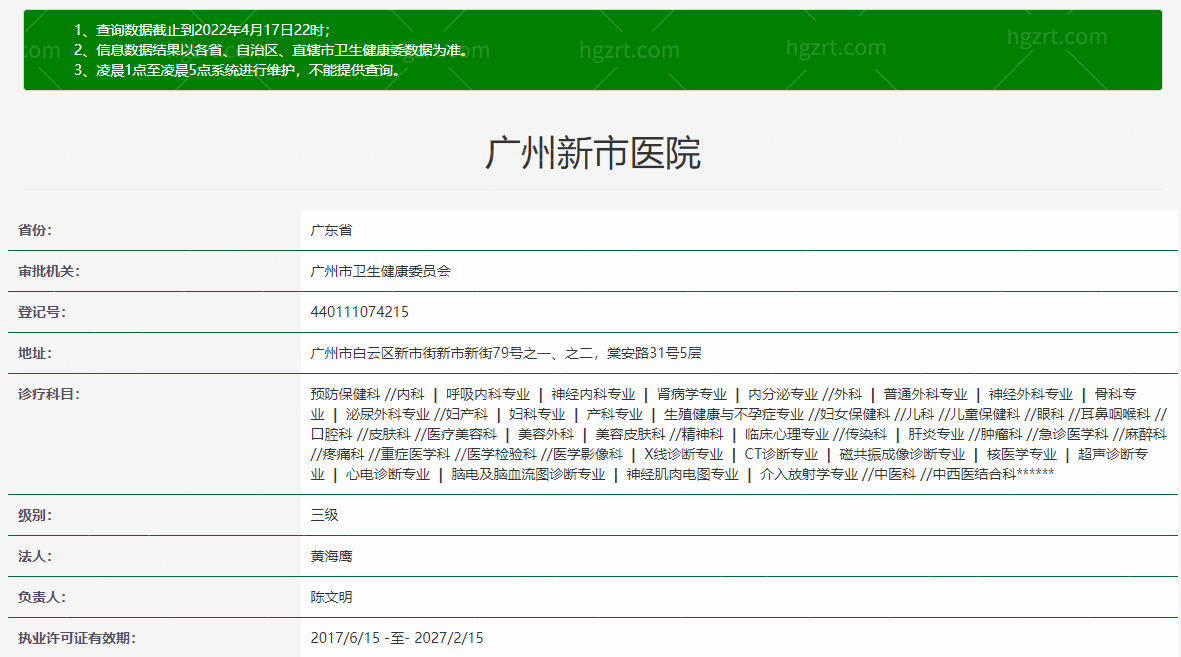Click the 执业许可证有效期 row label
1181x657 pixels.
76,638
